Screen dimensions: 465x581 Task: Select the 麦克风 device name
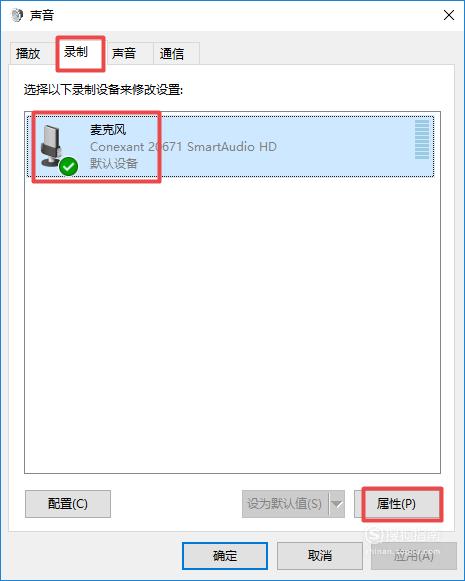(x=108, y=130)
